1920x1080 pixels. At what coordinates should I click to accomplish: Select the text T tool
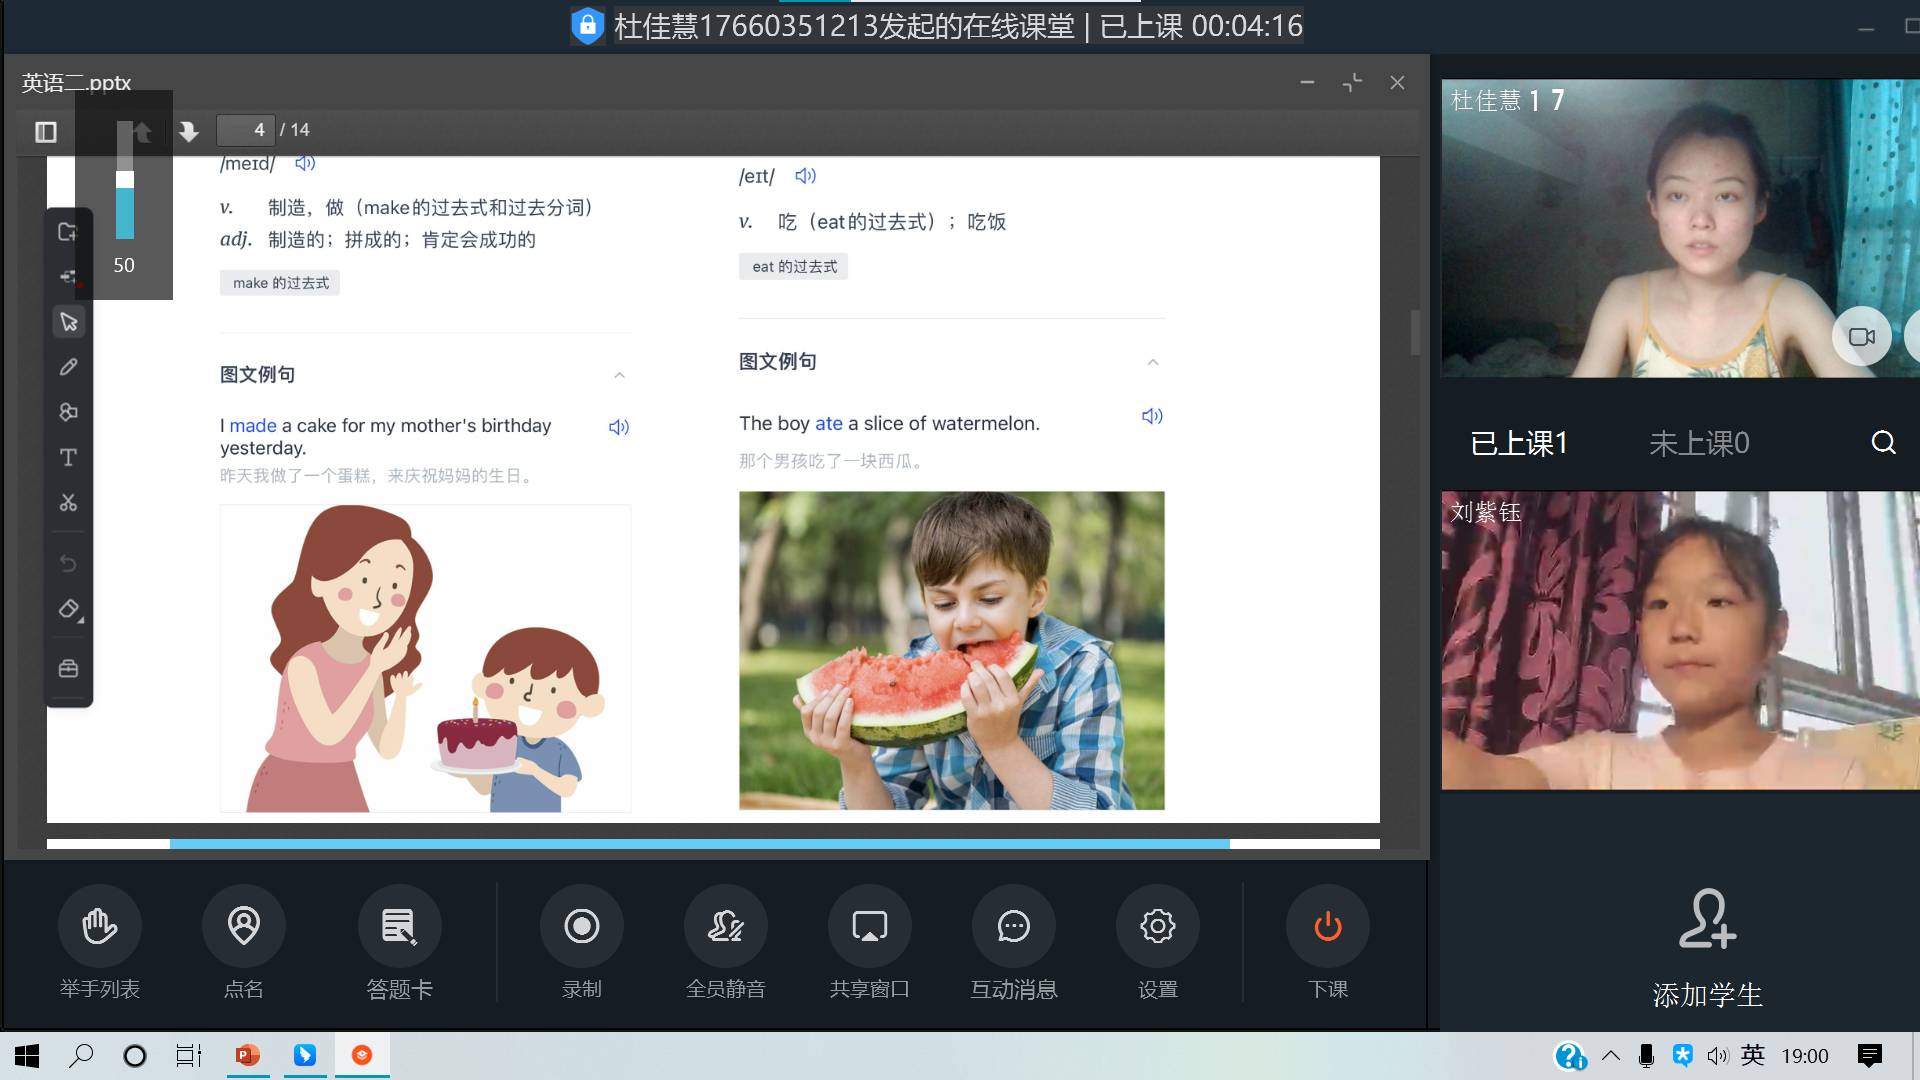coord(68,457)
